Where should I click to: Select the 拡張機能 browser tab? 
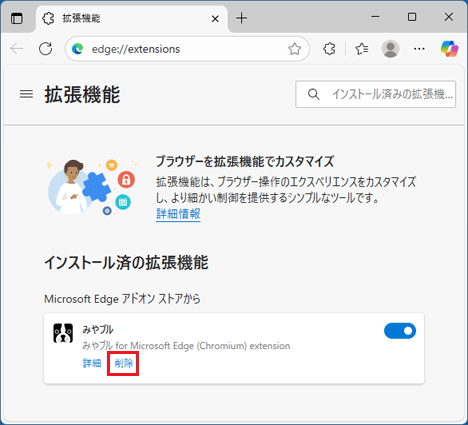click(132, 18)
